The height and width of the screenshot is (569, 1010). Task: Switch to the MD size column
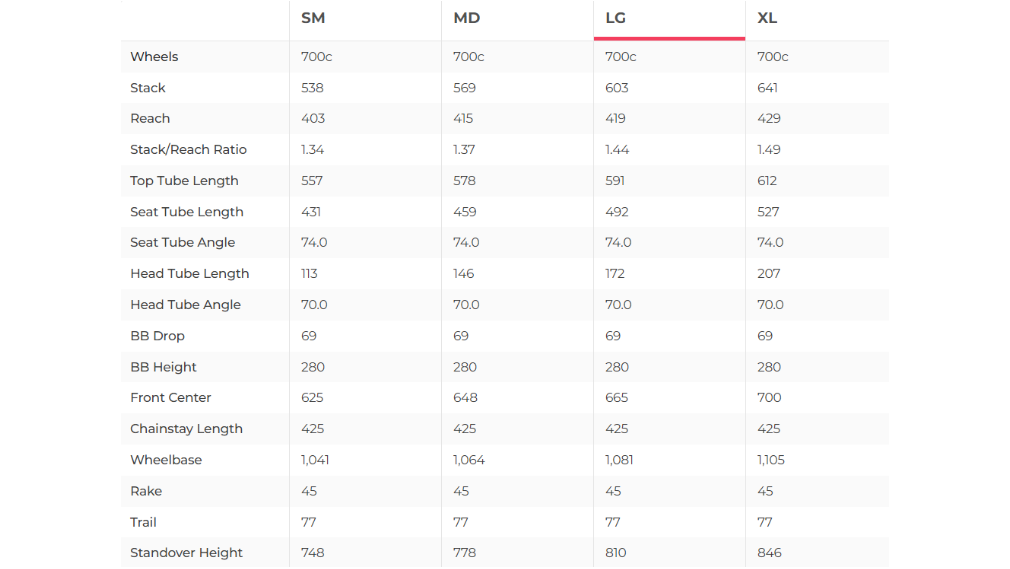pyautogui.click(x=467, y=18)
